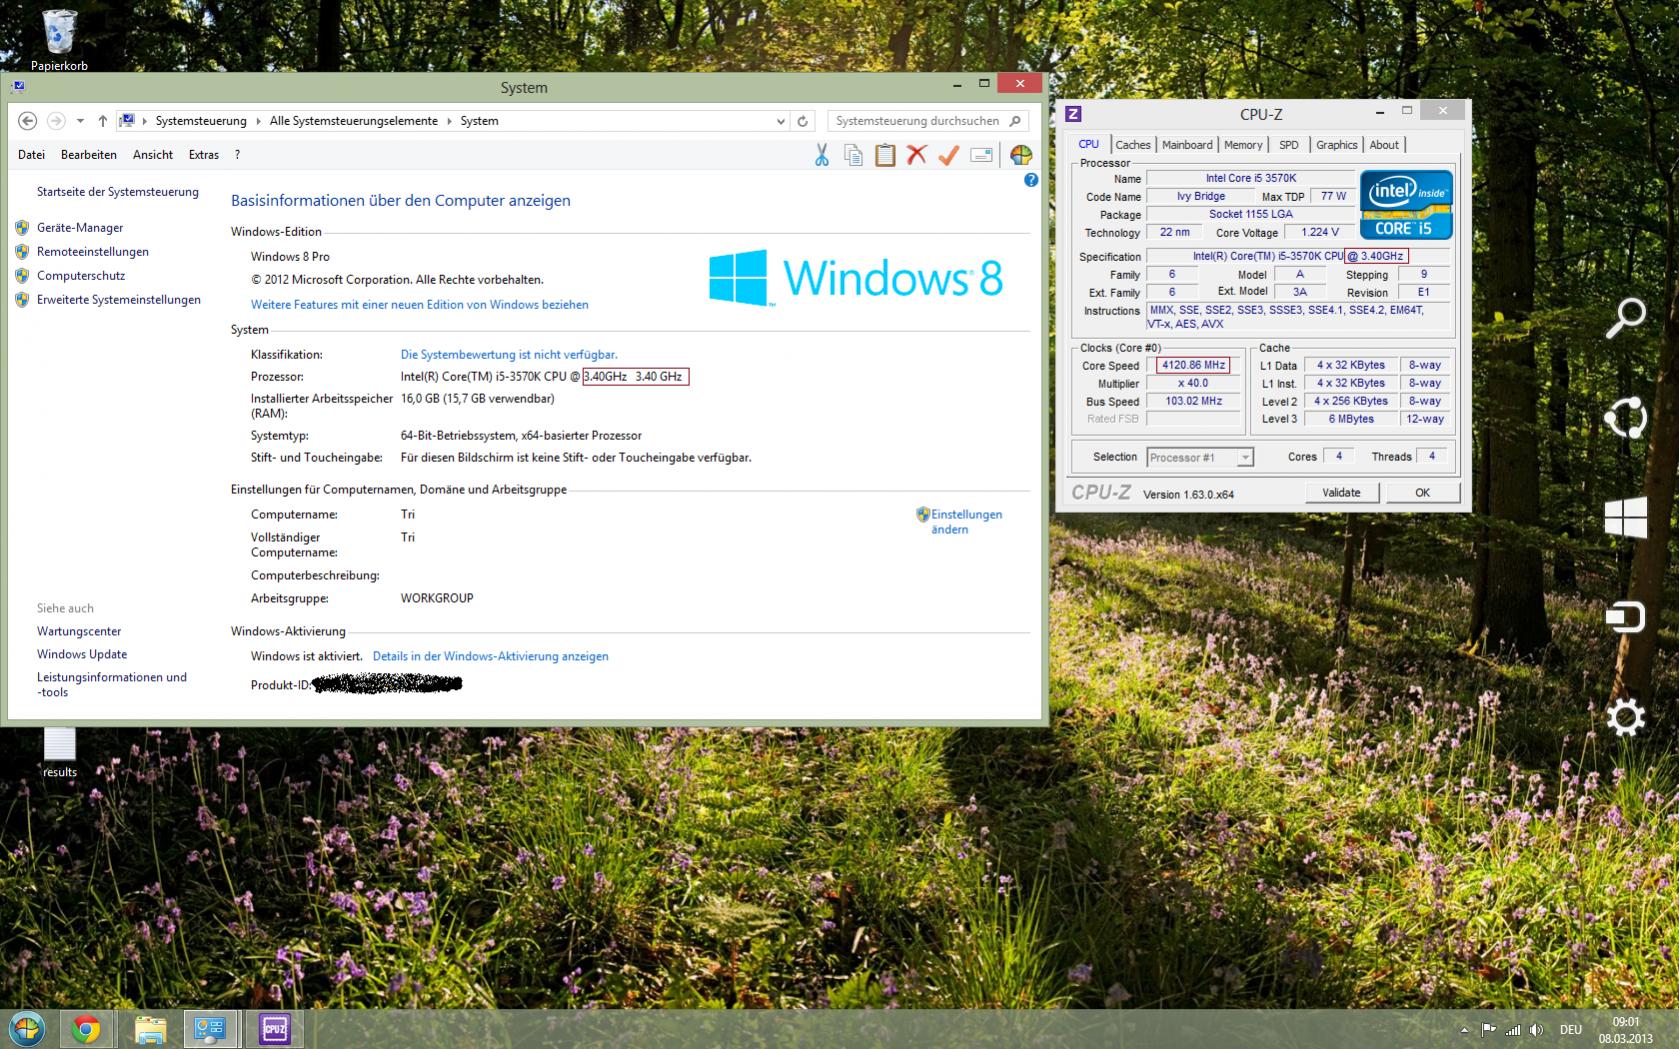Click the Cut scissors icon in System toolbar
Viewport: 1679px width, 1049px height.
(821, 155)
